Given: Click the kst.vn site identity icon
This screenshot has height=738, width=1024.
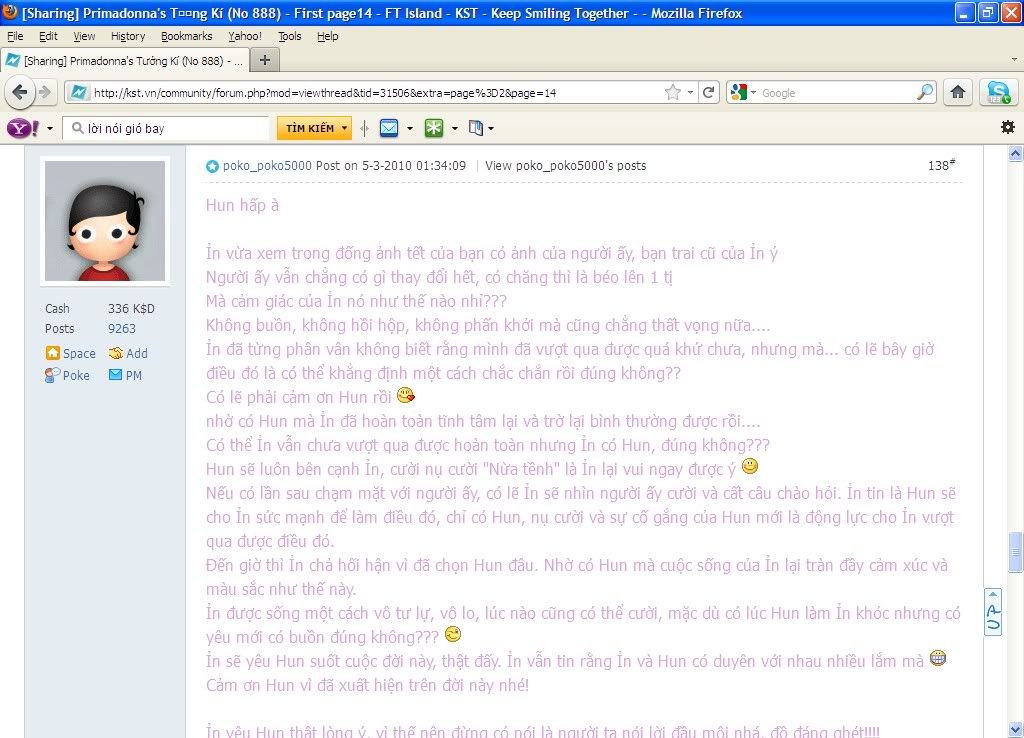Looking at the screenshot, I should click(x=78, y=93).
